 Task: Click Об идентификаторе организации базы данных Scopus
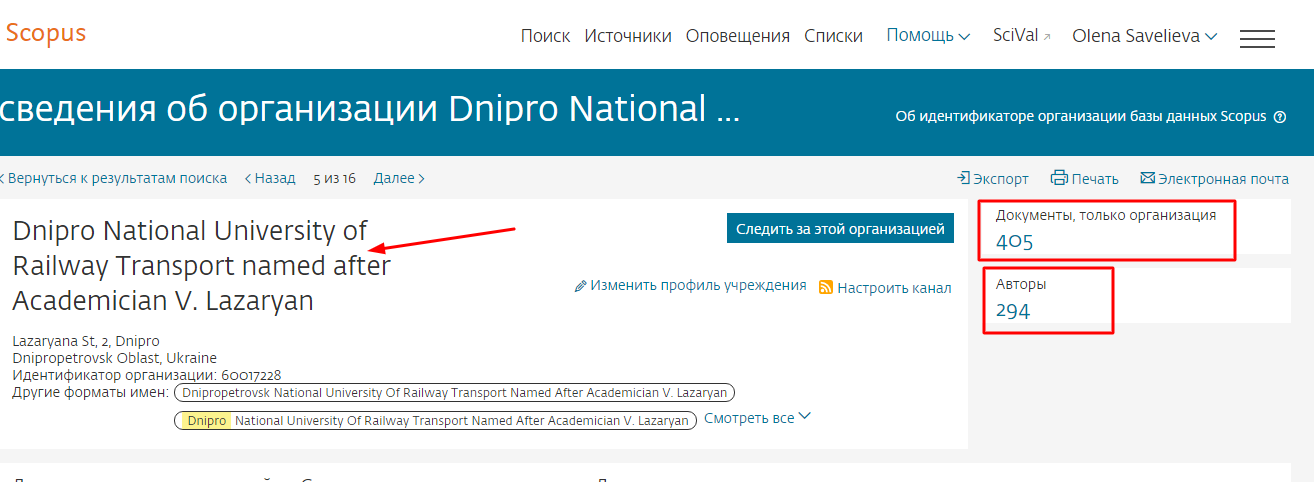[1081, 117]
